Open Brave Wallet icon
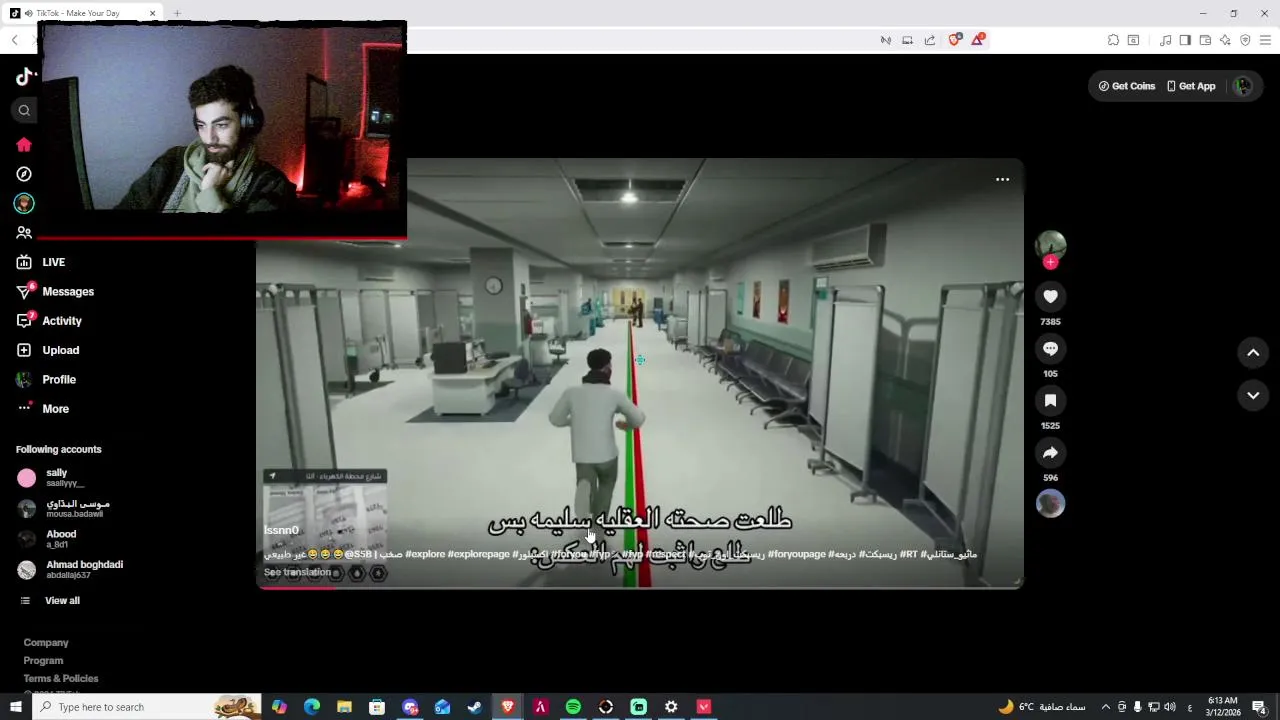 pos(1205,40)
